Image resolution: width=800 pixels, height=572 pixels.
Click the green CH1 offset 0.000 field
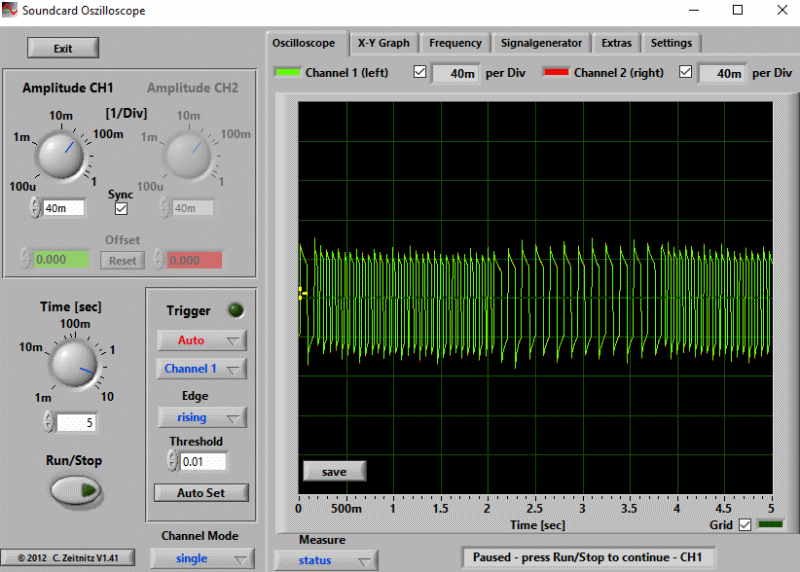(61, 260)
